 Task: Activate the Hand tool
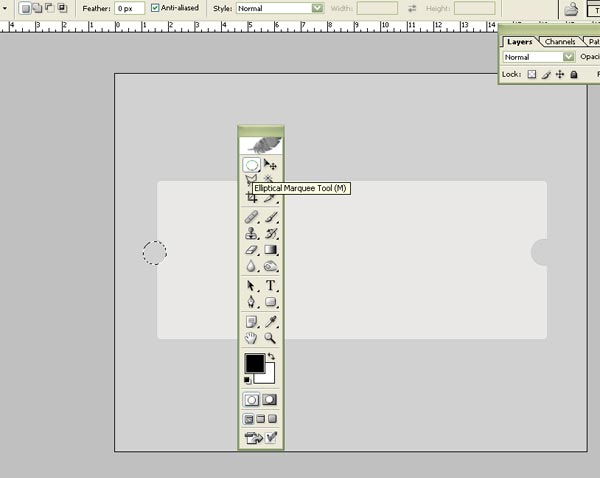251,338
